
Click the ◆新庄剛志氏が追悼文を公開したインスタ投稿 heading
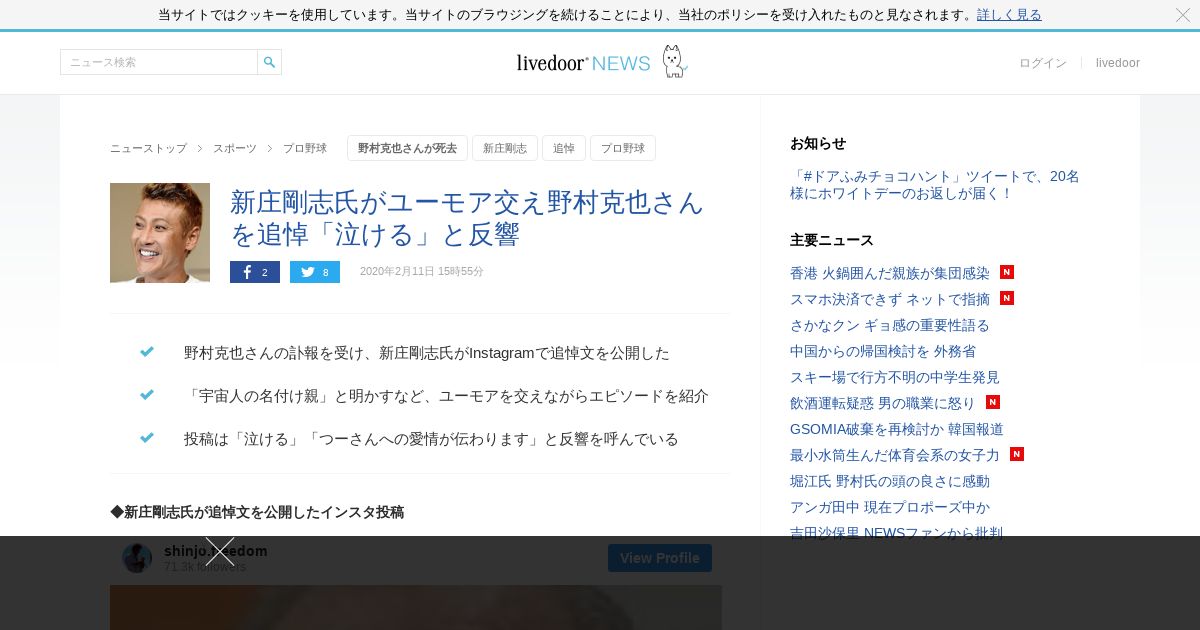tap(257, 512)
